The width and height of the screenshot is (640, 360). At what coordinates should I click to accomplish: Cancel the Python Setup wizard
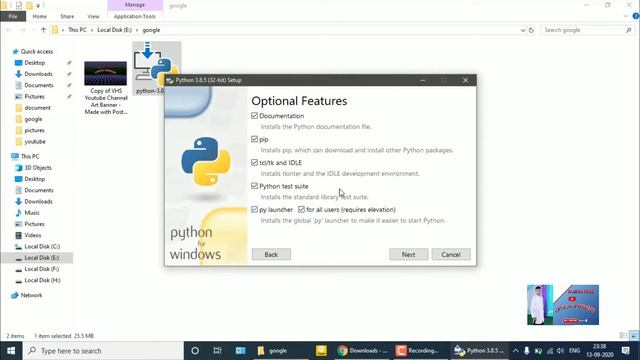pos(451,254)
